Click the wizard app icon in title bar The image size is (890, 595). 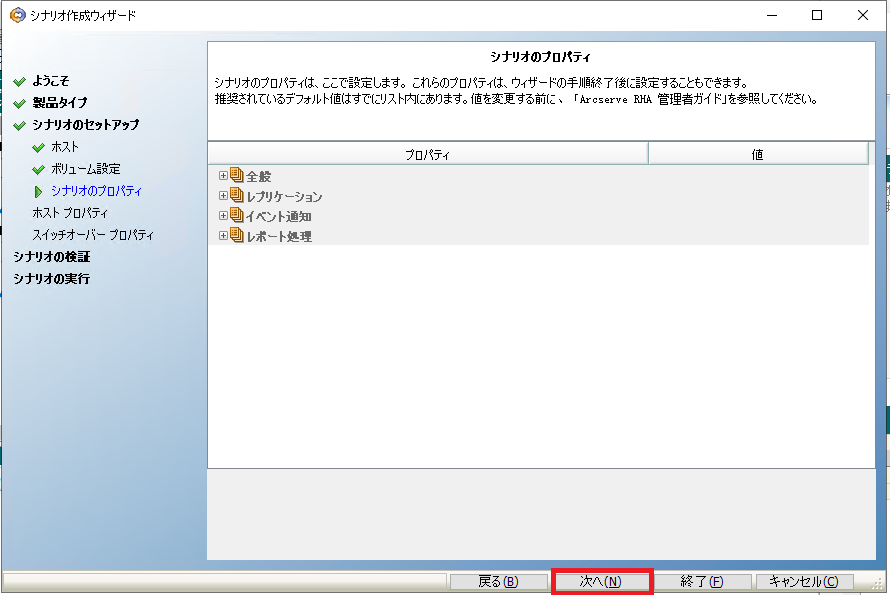click(x=18, y=15)
